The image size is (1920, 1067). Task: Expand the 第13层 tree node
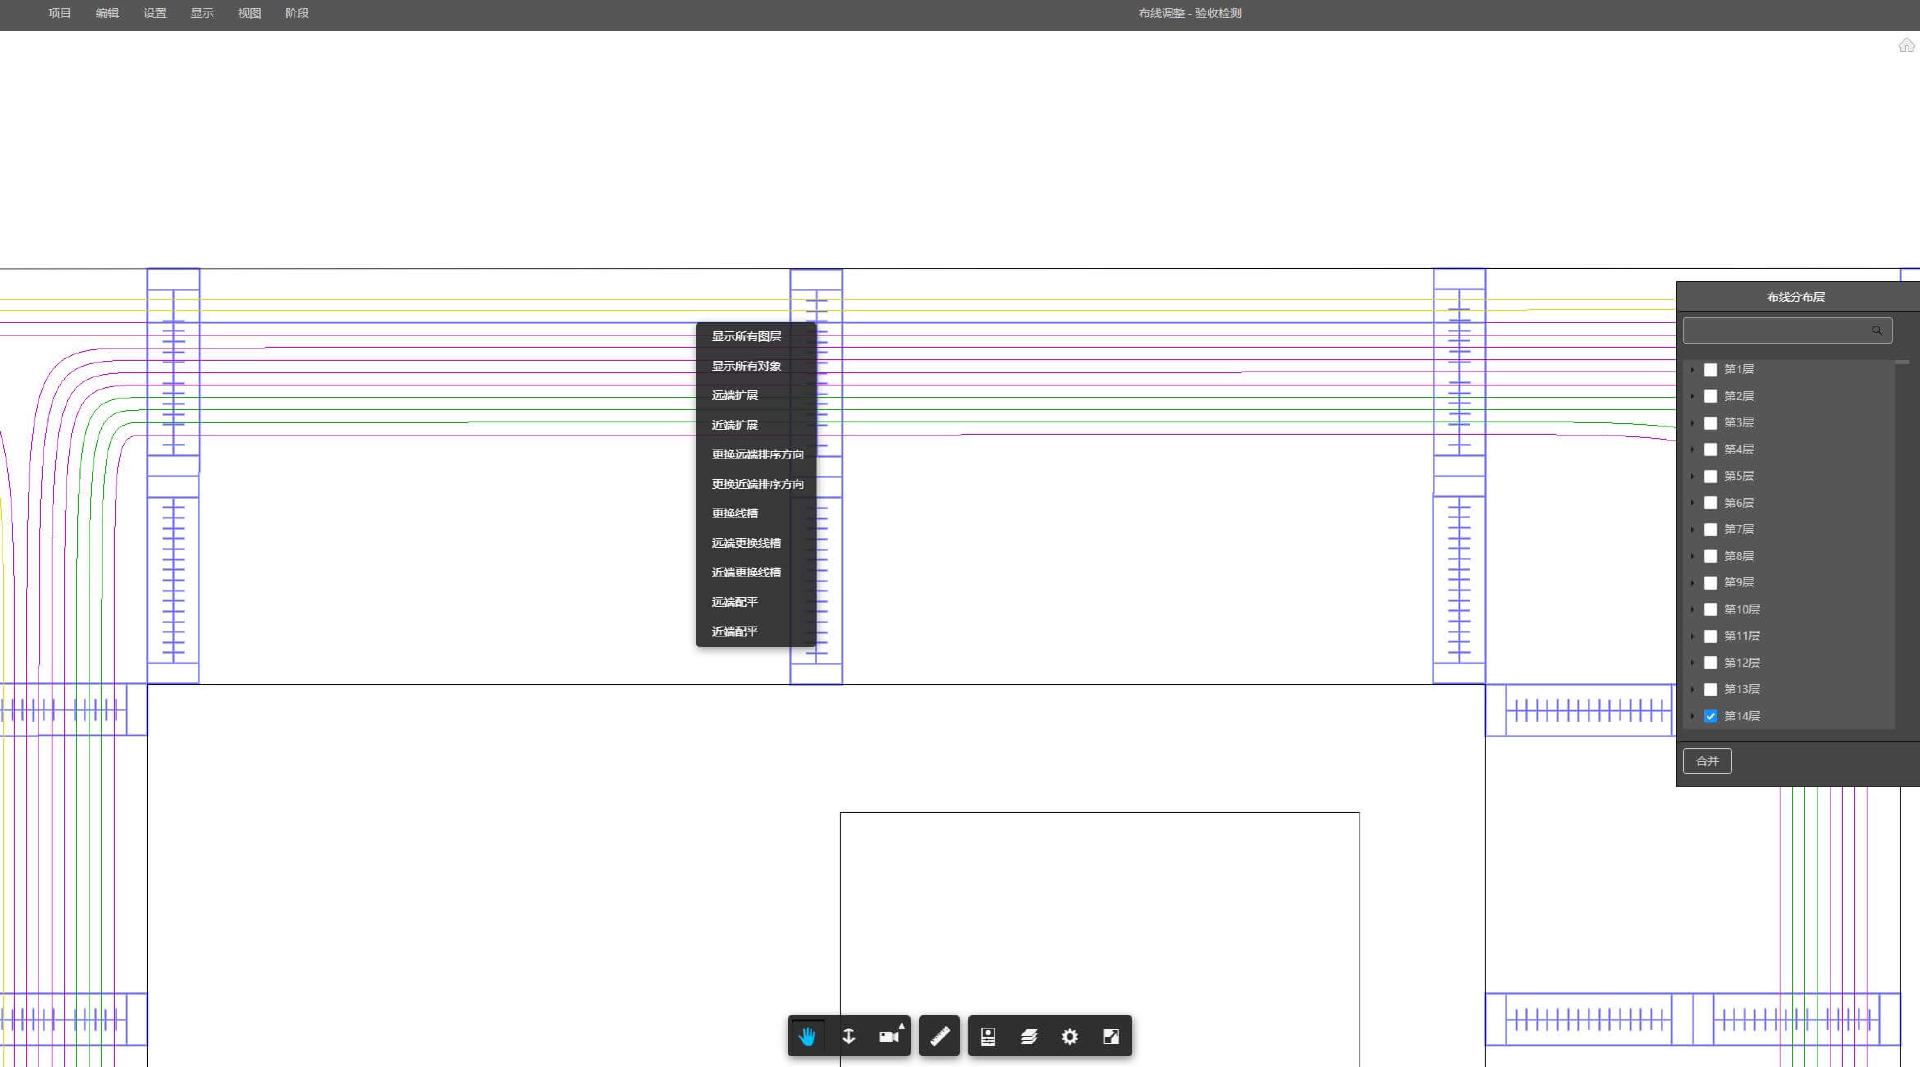click(1692, 689)
